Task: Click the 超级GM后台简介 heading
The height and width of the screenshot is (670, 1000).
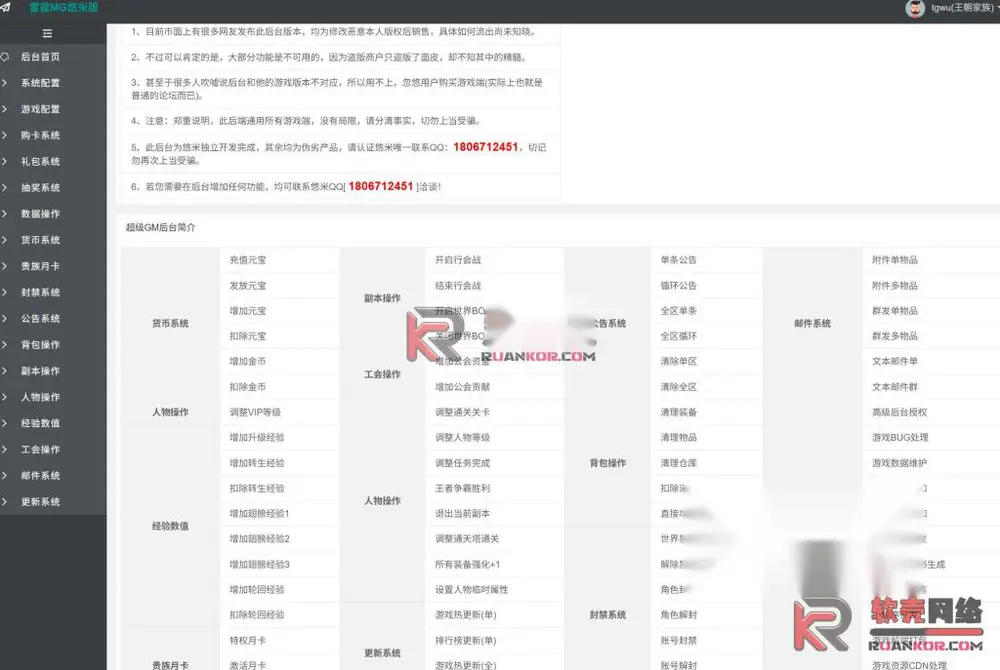Action: pyautogui.click(x=161, y=227)
